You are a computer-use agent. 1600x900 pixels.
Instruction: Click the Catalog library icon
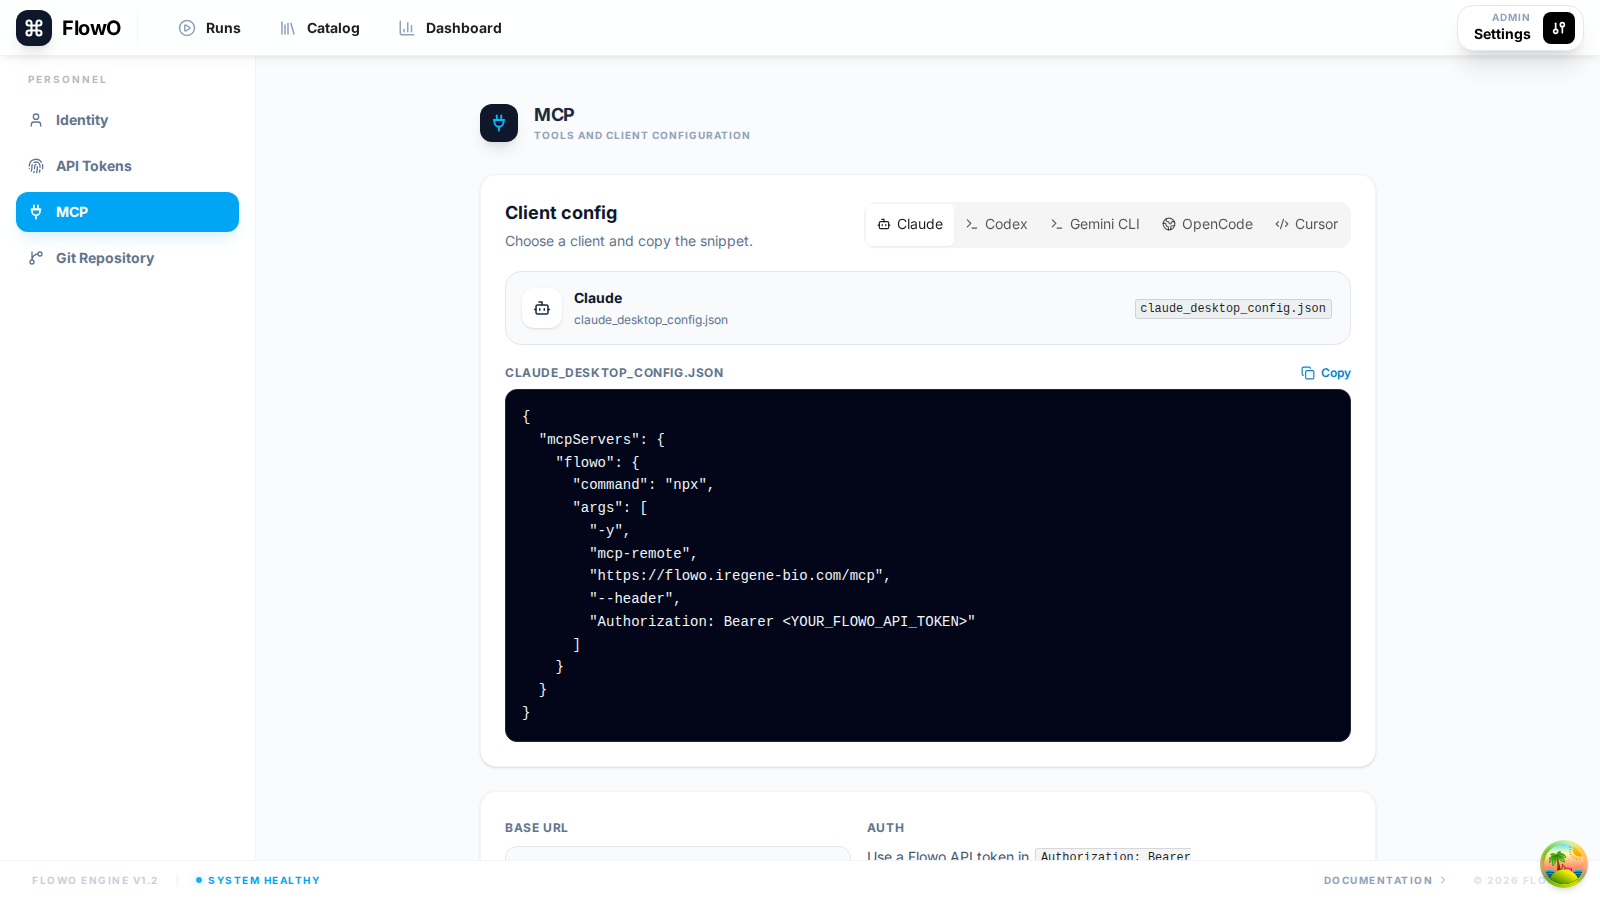(x=288, y=28)
